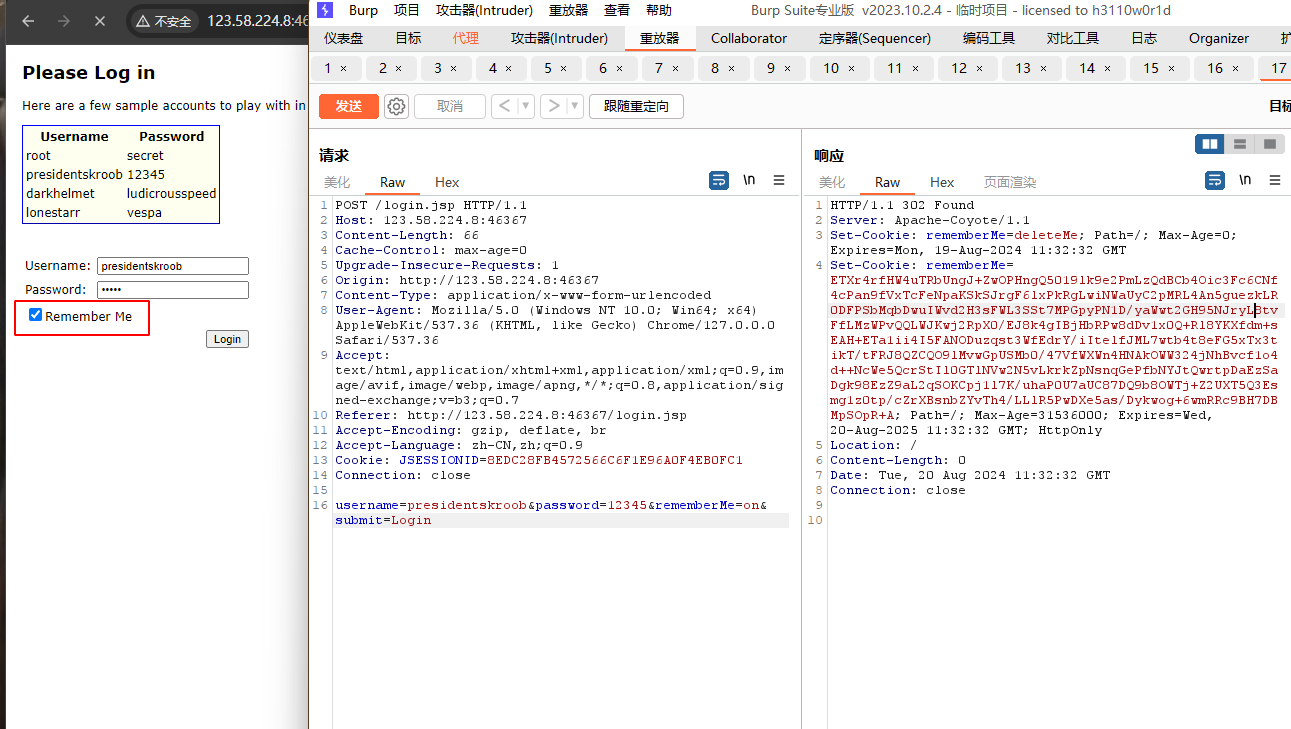The image size is (1291, 729).
Task: Switch to combined tabbed layout view
Action: 1270,144
